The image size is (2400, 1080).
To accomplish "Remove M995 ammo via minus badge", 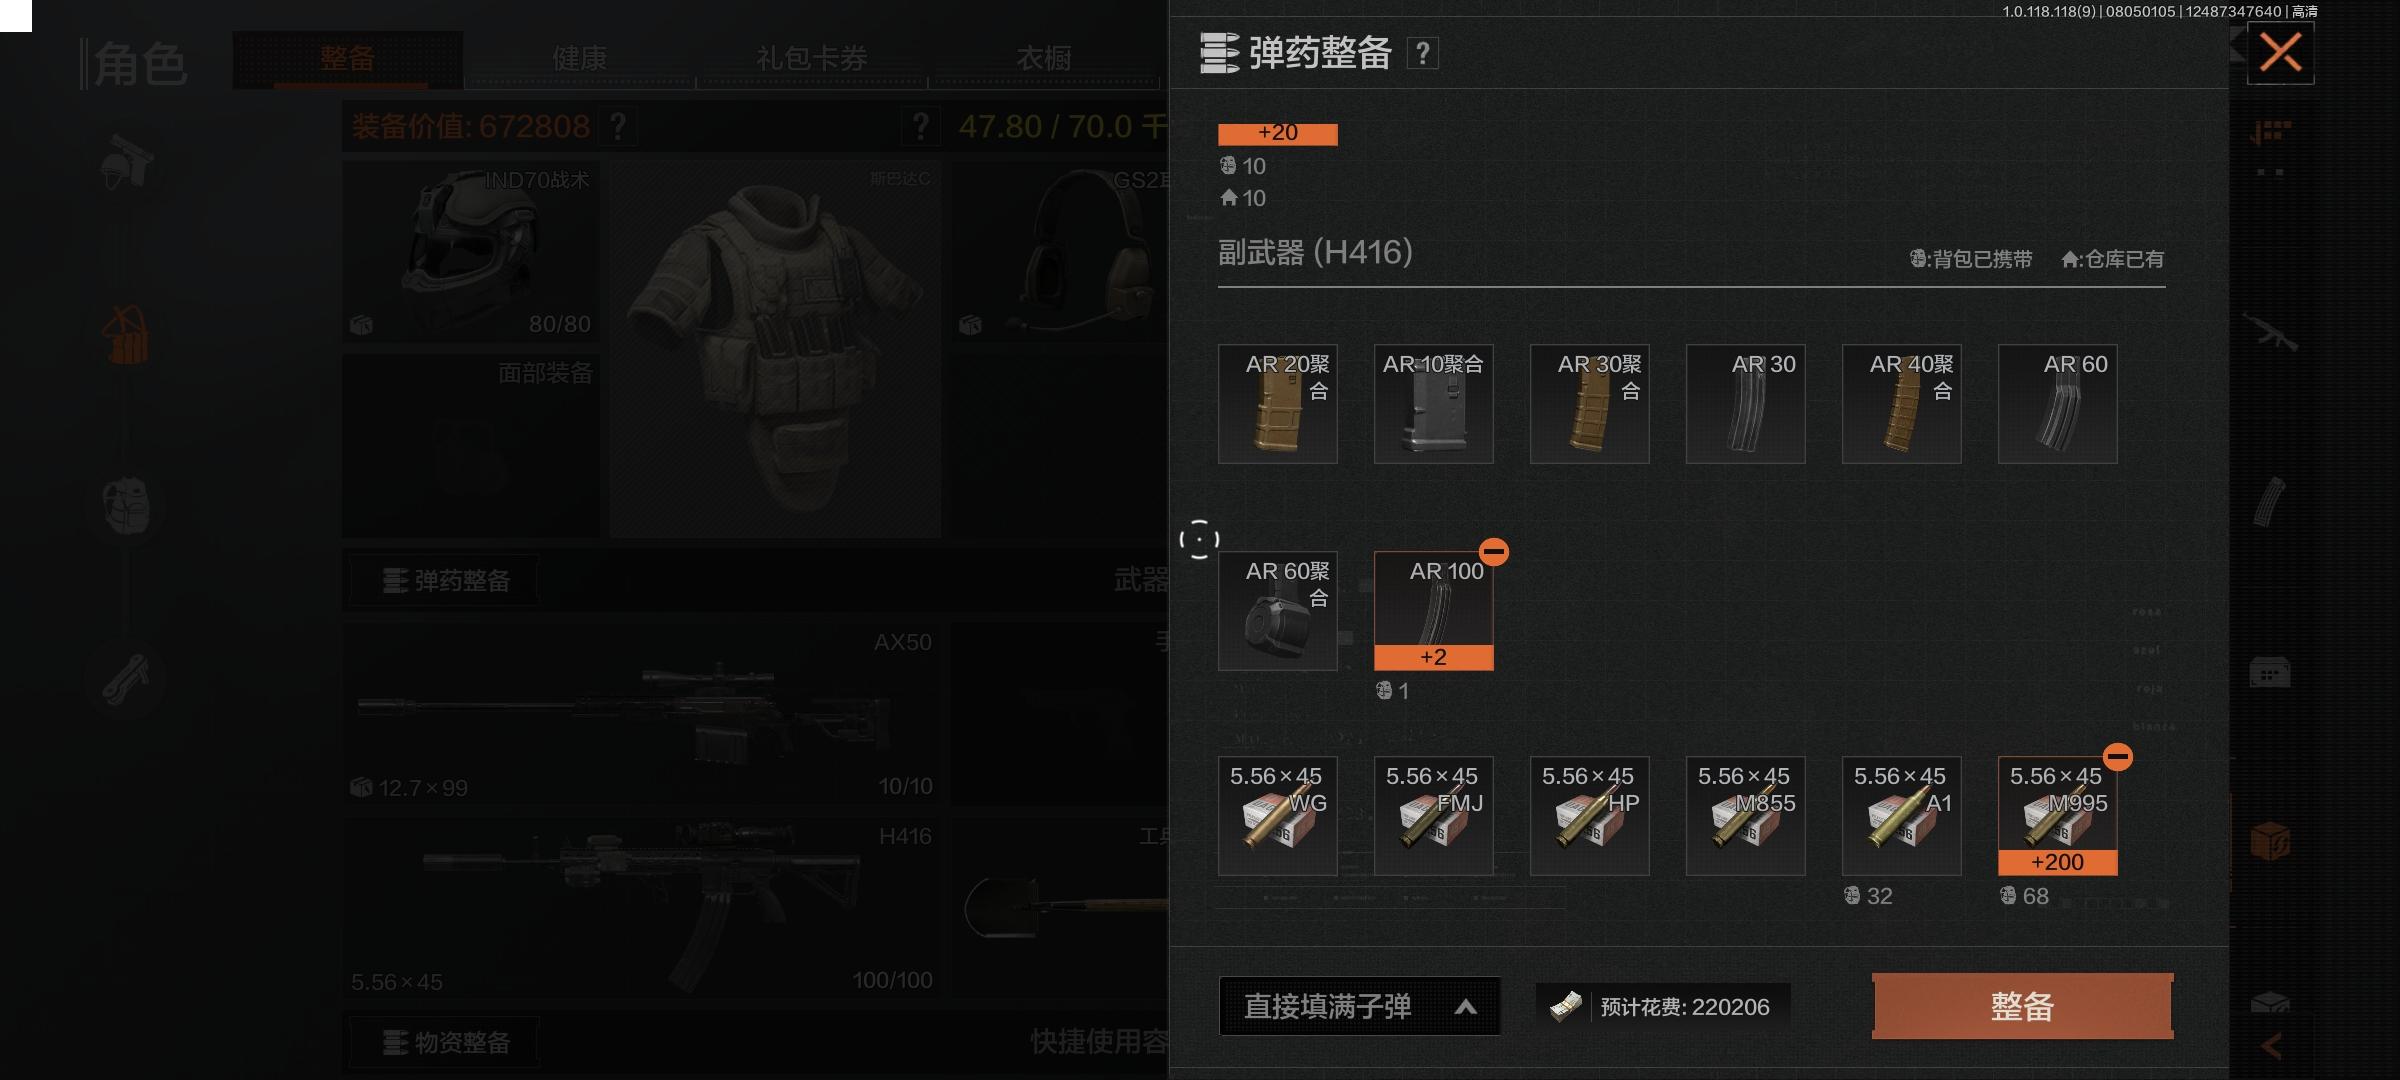I will pyautogui.click(x=2118, y=757).
